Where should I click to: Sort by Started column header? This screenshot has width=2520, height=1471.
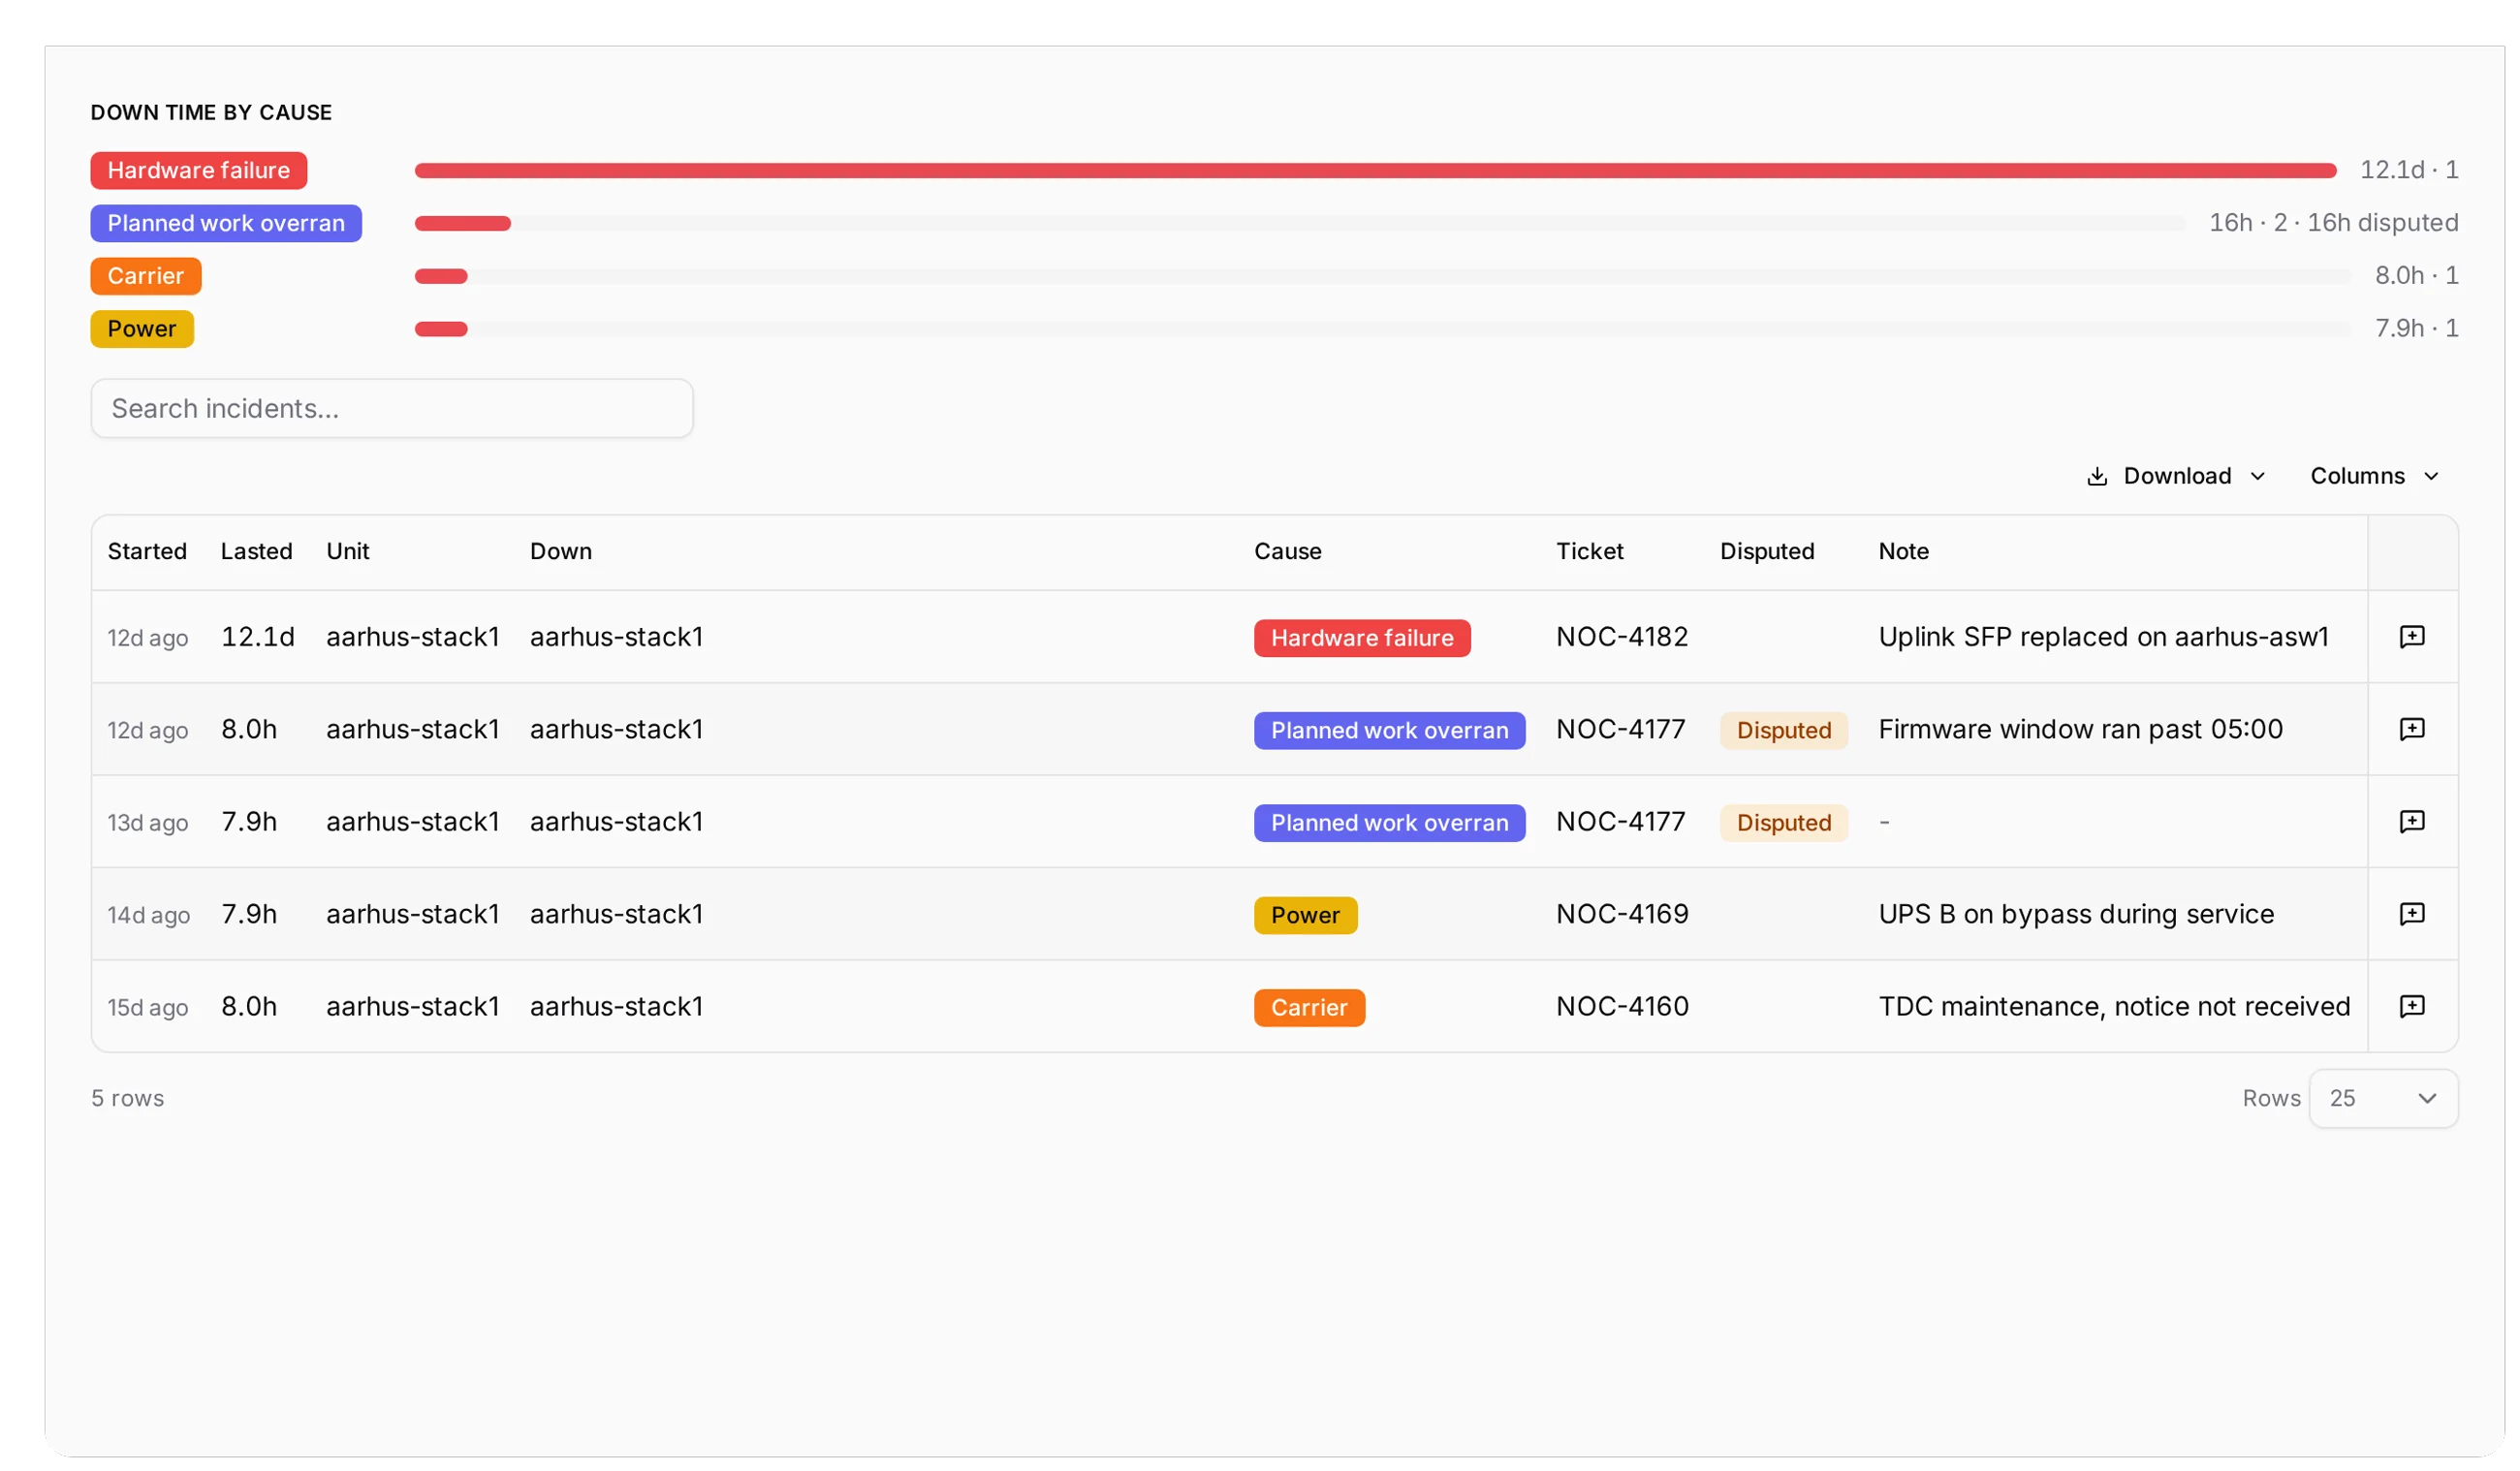pyautogui.click(x=147, y=551)
